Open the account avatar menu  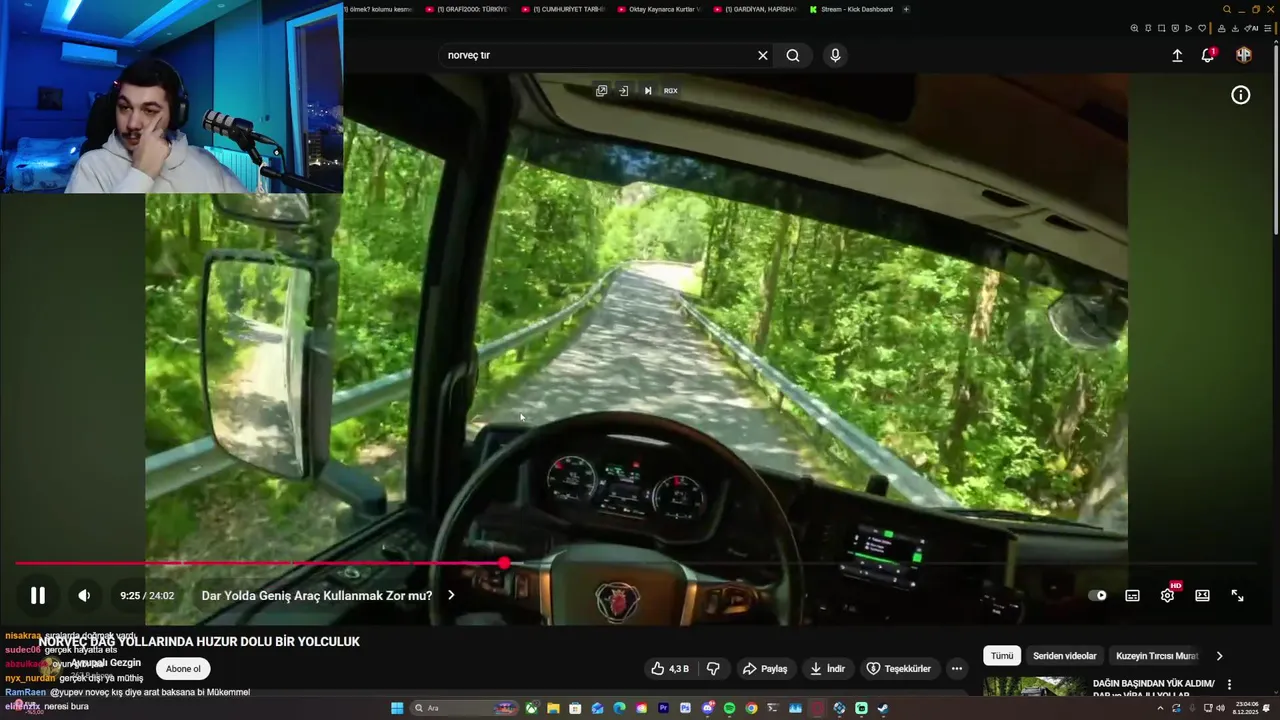pos(1243,55)
